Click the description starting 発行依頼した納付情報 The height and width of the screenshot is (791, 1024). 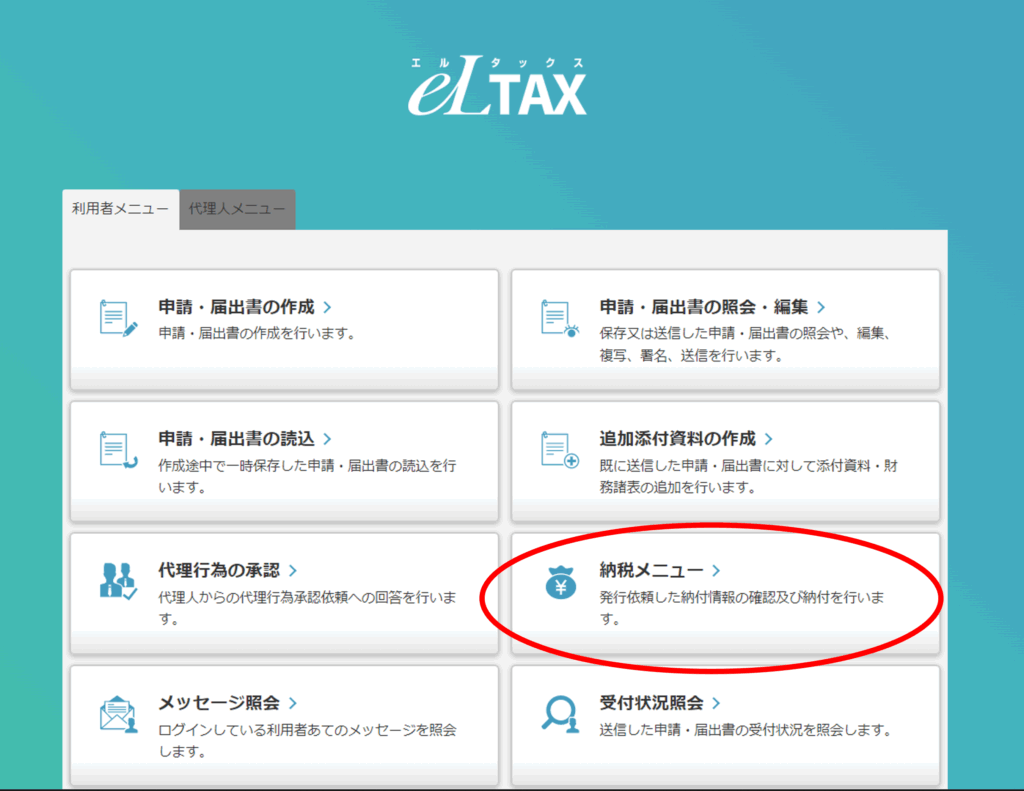(x=742, y=607)
